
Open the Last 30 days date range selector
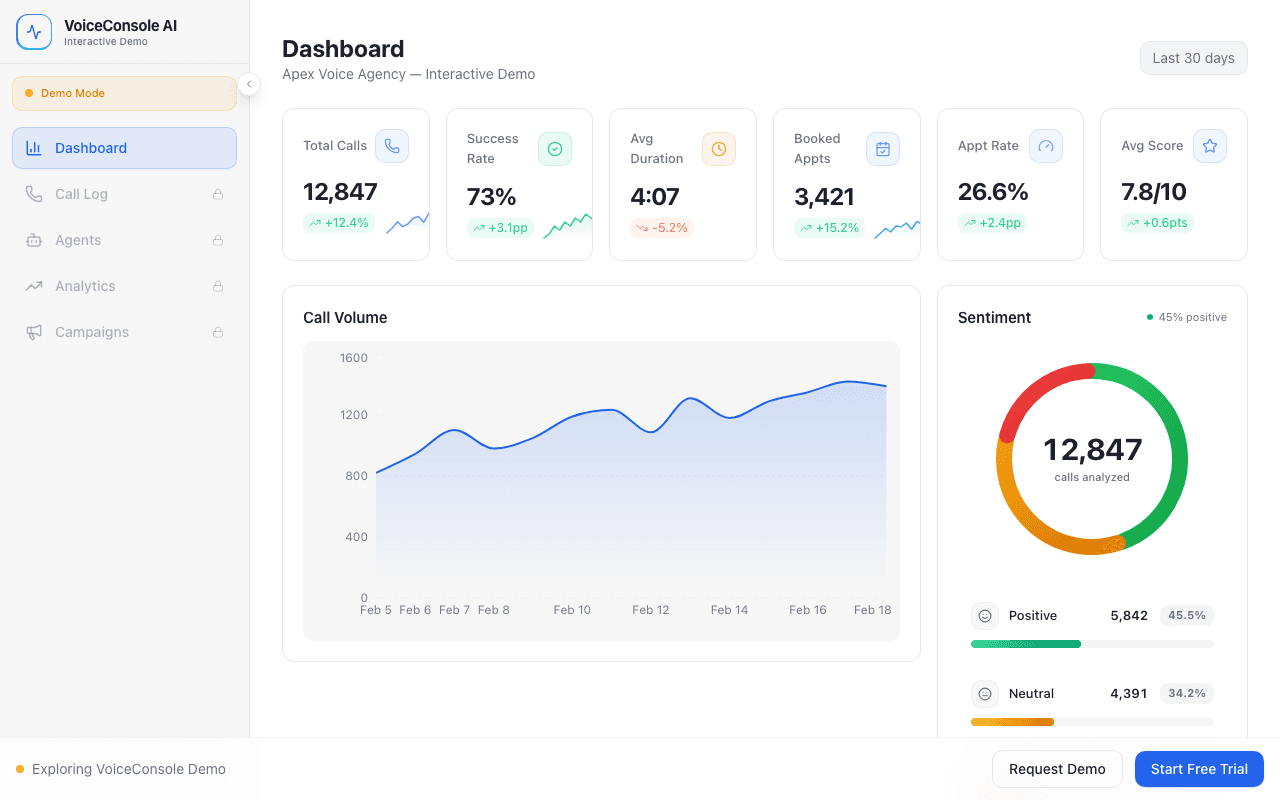click(1193, 58)
